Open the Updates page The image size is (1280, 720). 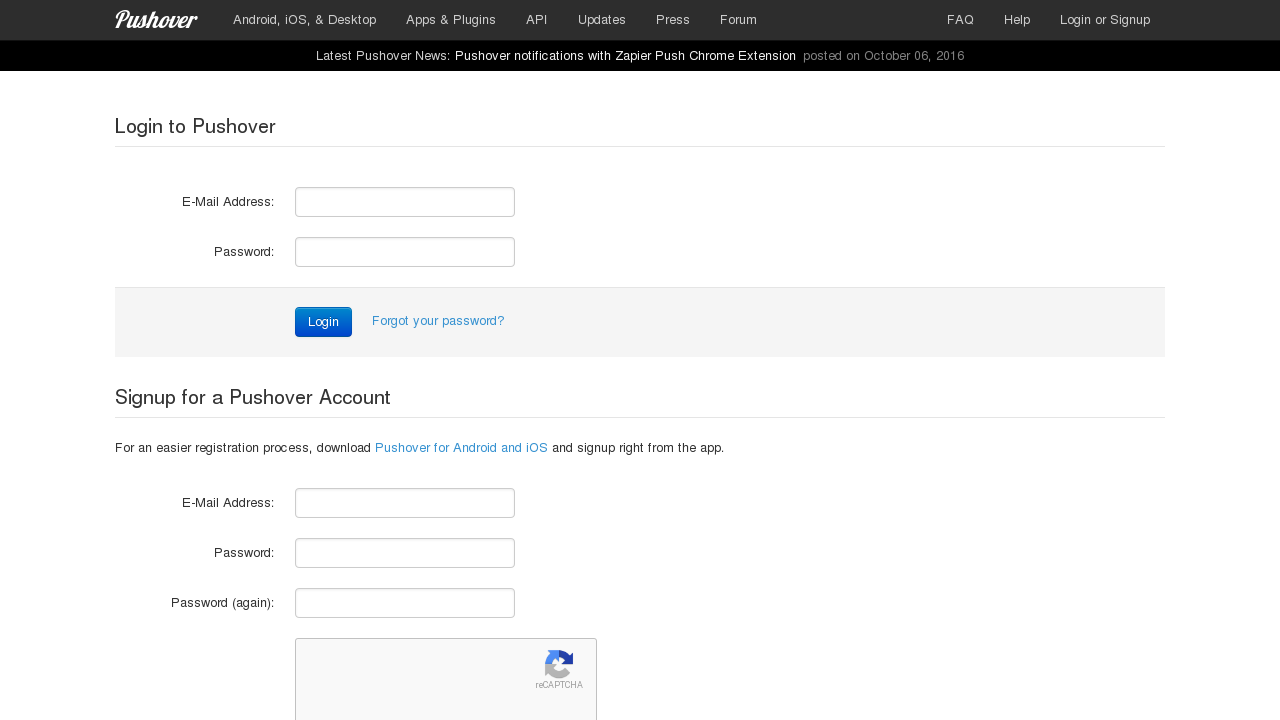tap(602, 20)
